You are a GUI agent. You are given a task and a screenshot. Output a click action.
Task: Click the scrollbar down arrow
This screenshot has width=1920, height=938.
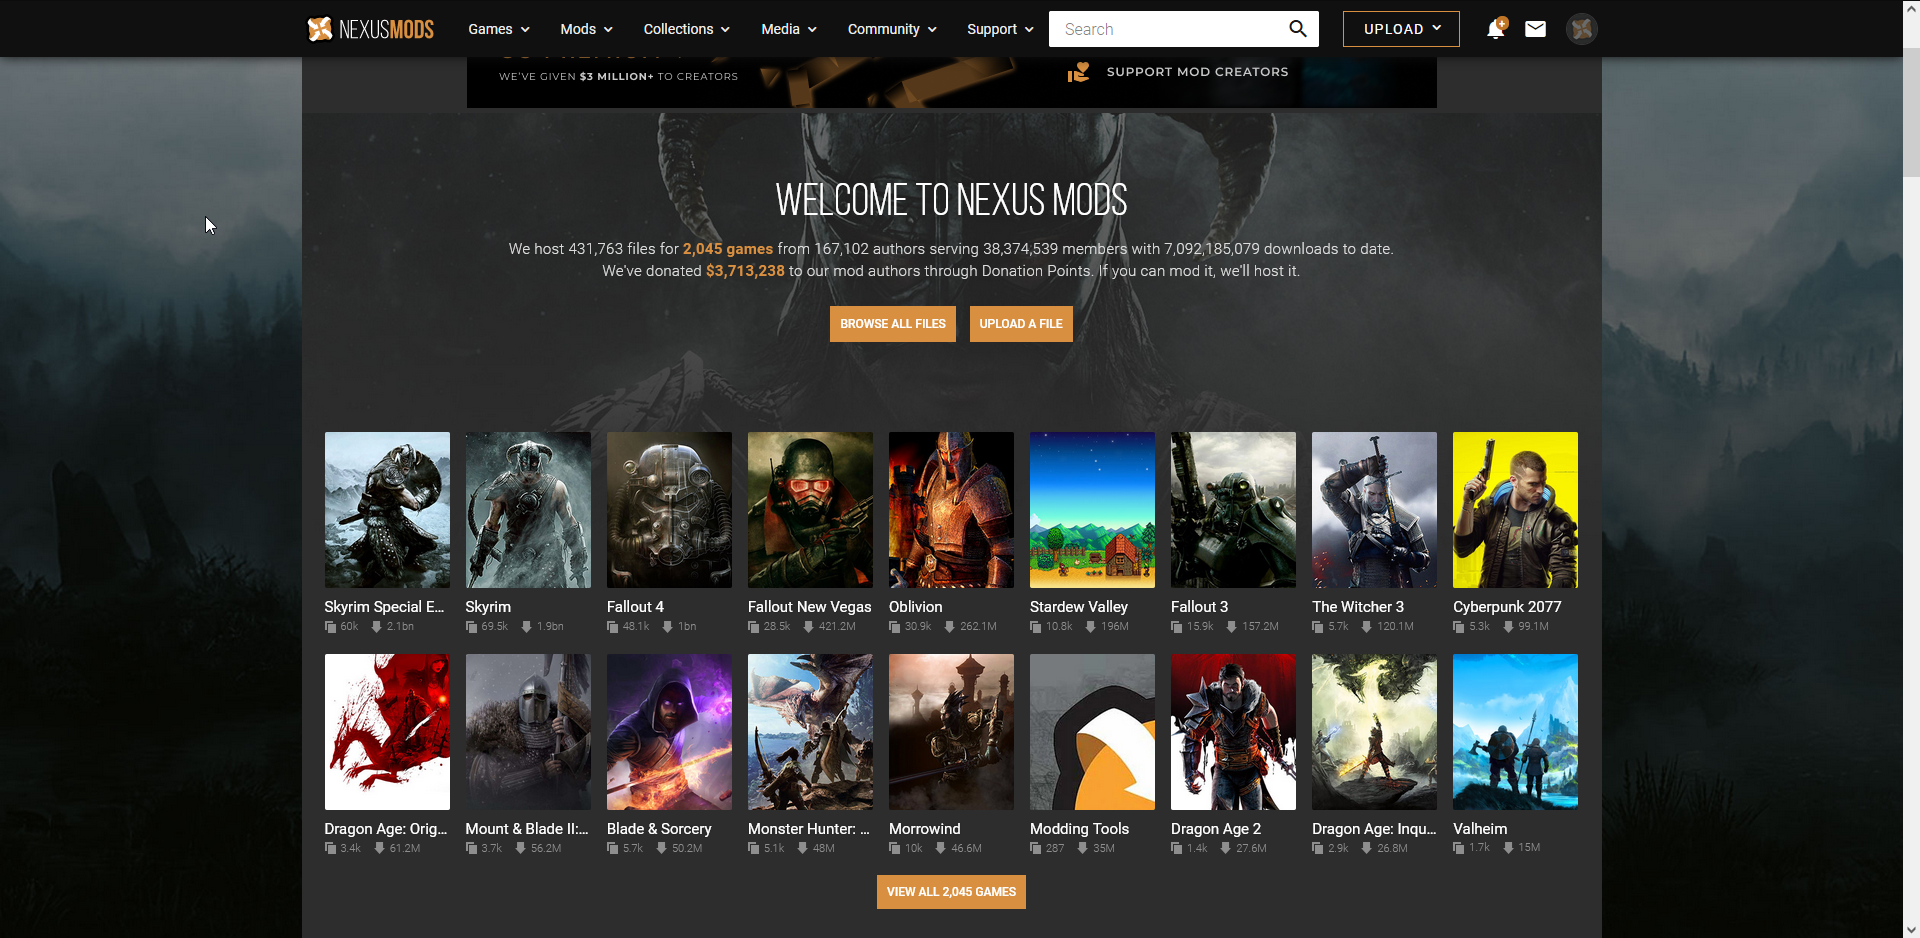click(x=1911, y=929)
